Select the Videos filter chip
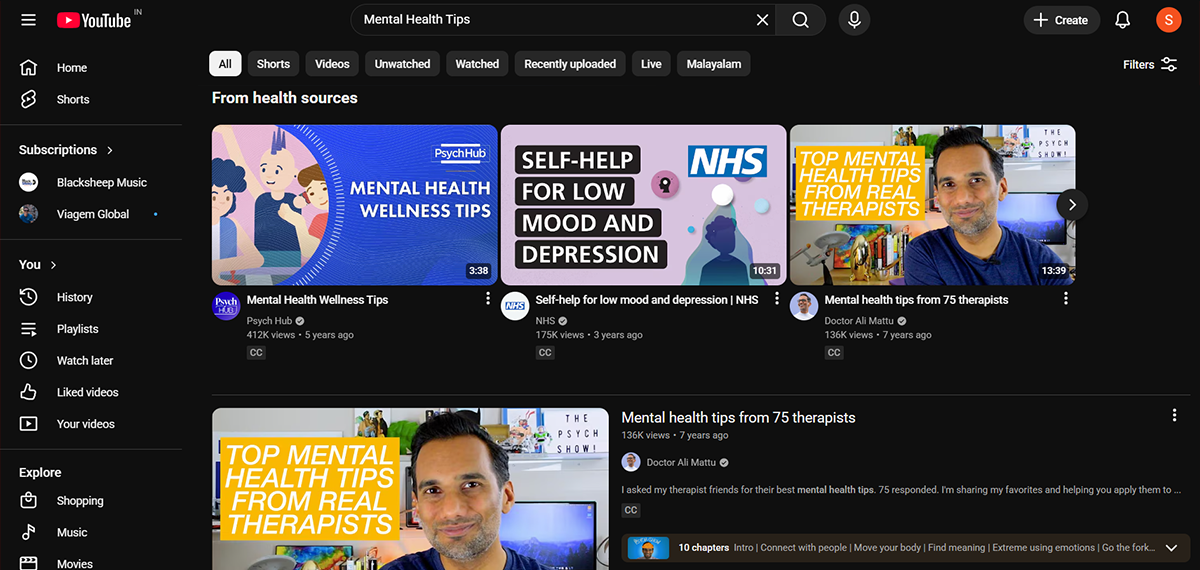1200x570 pixels. [x=332, y=64]
